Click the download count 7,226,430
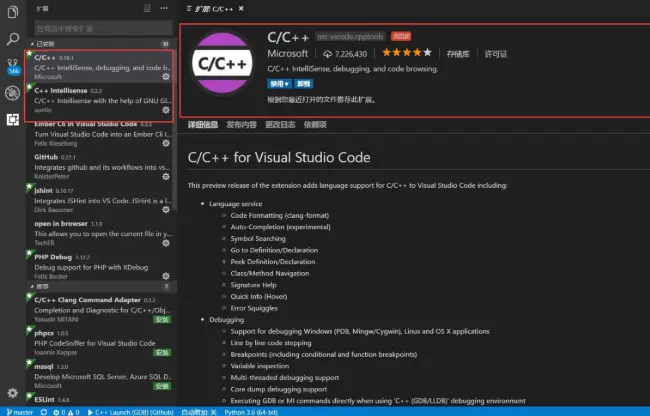This screenshot has height=416, width=650. (x=345, y=54)
